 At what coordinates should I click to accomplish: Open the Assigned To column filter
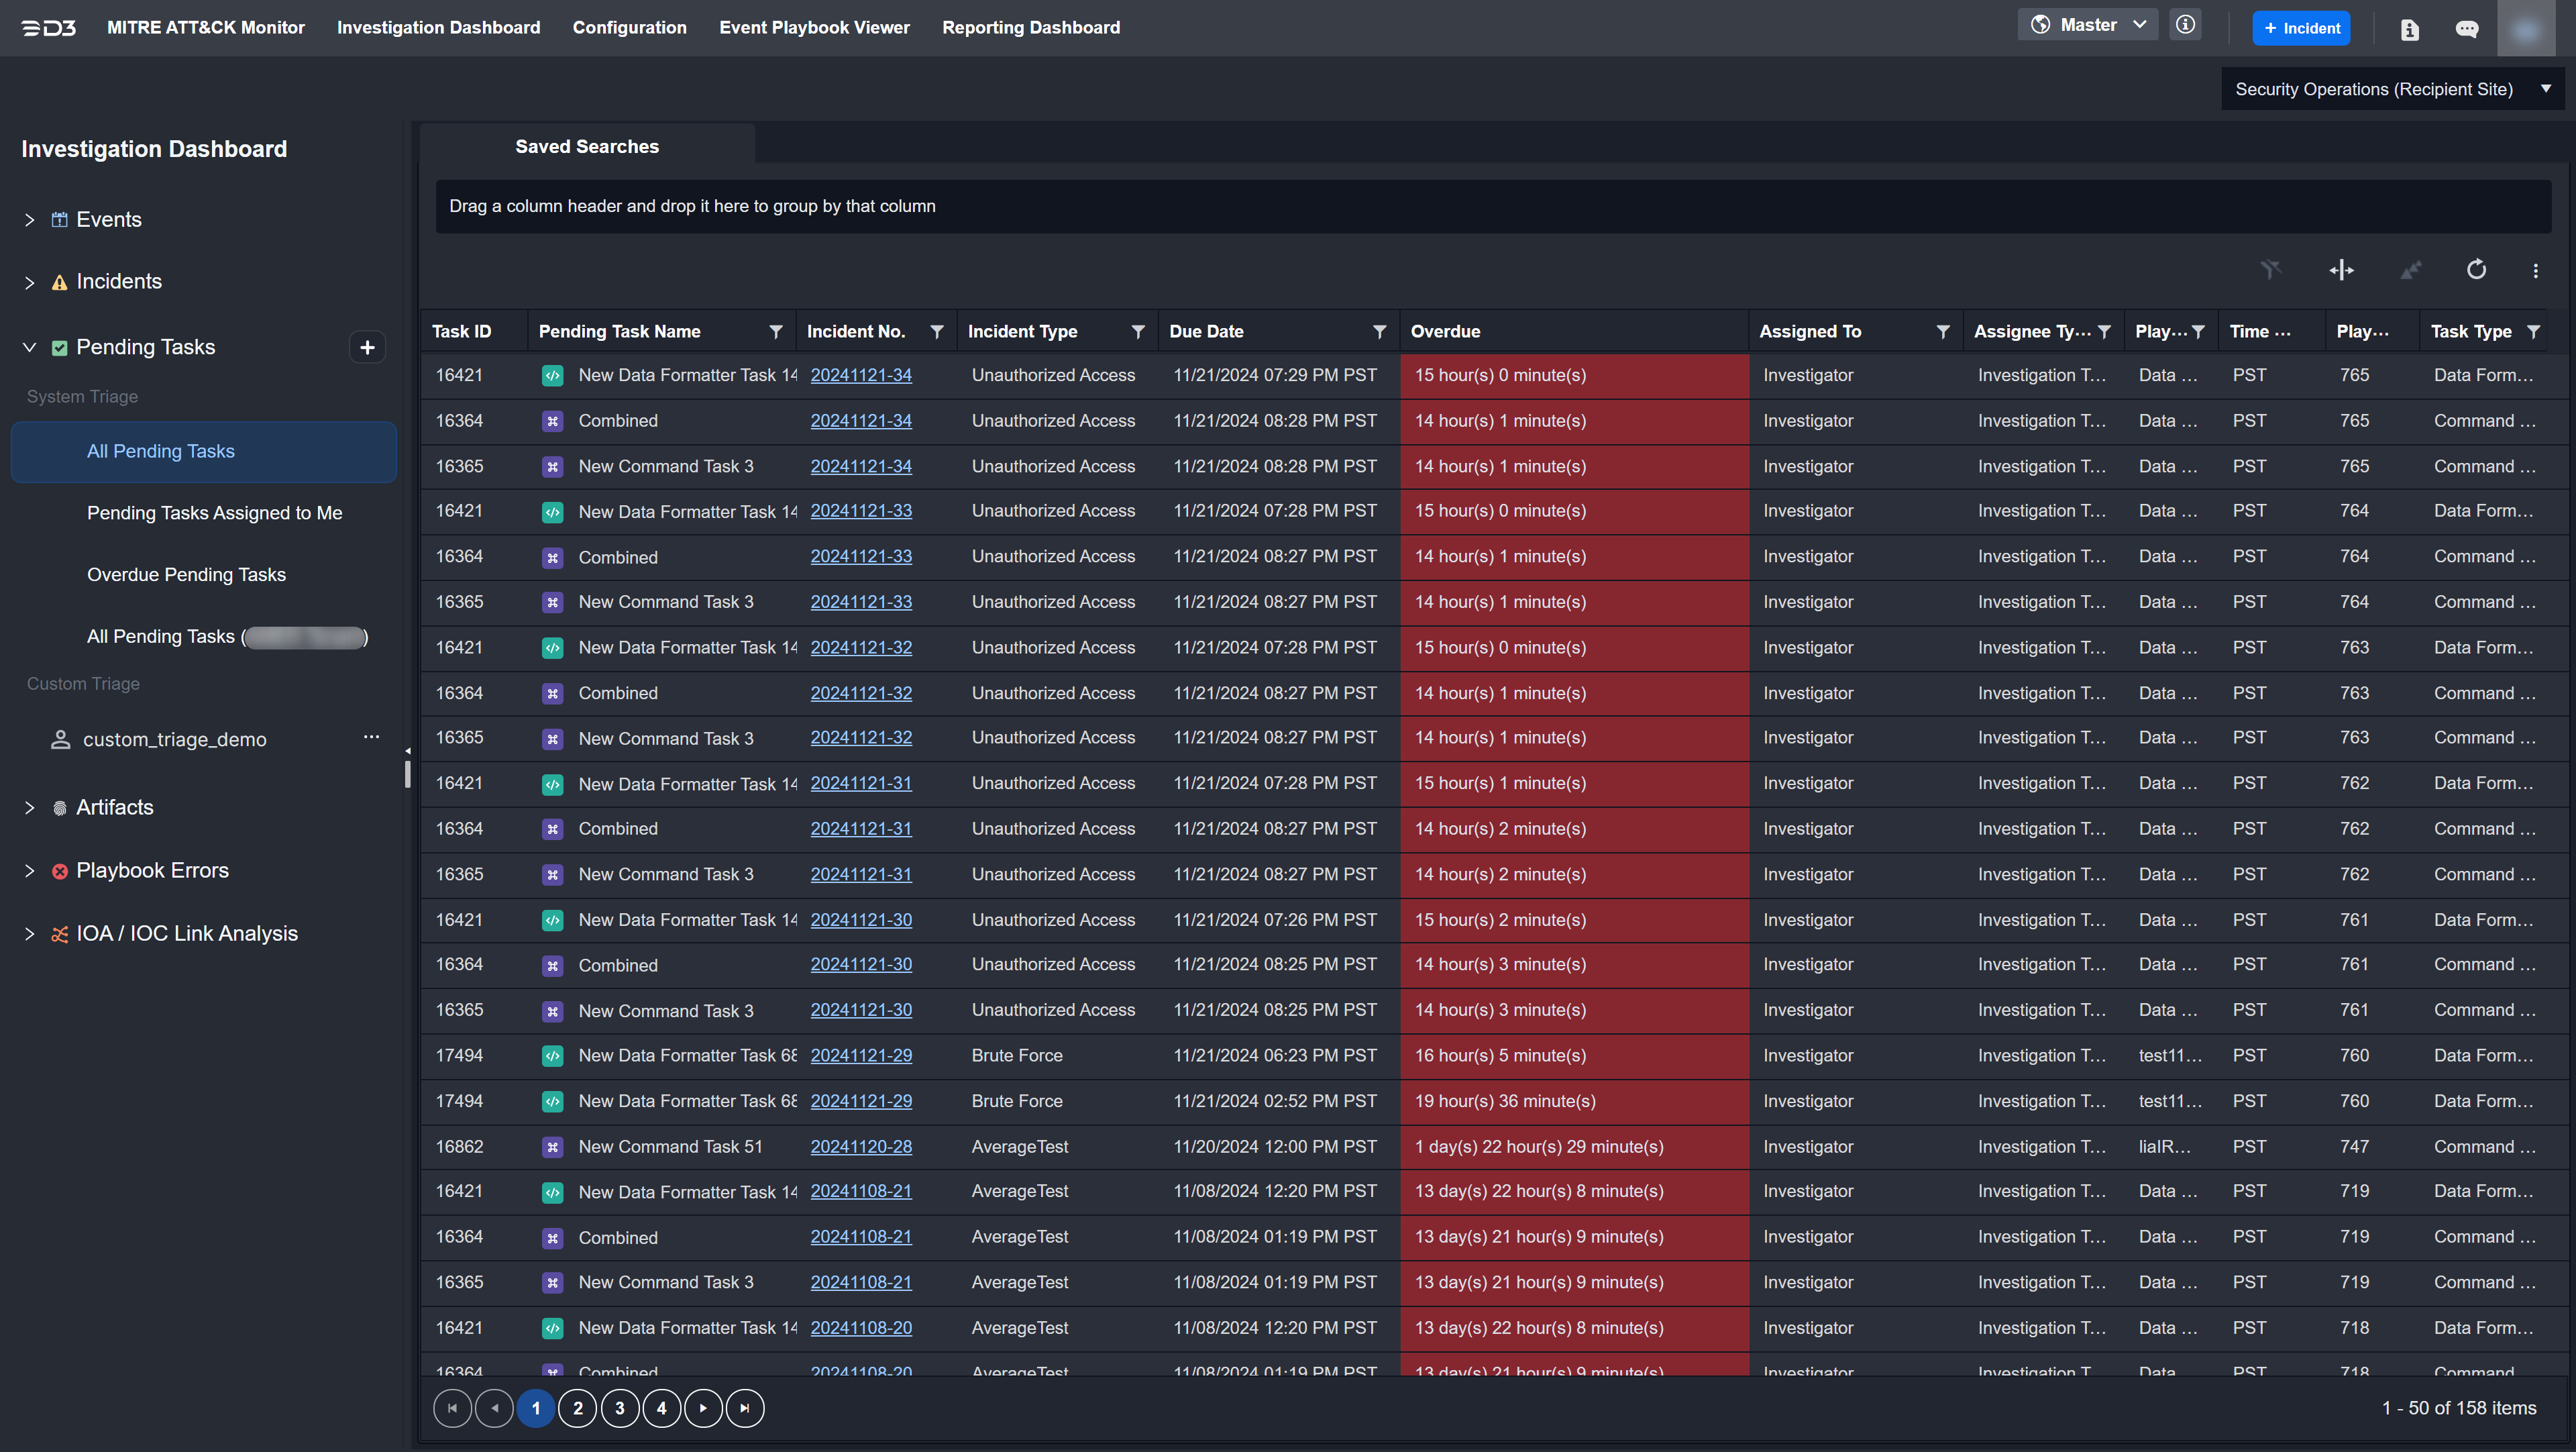tap(1942, 332)
